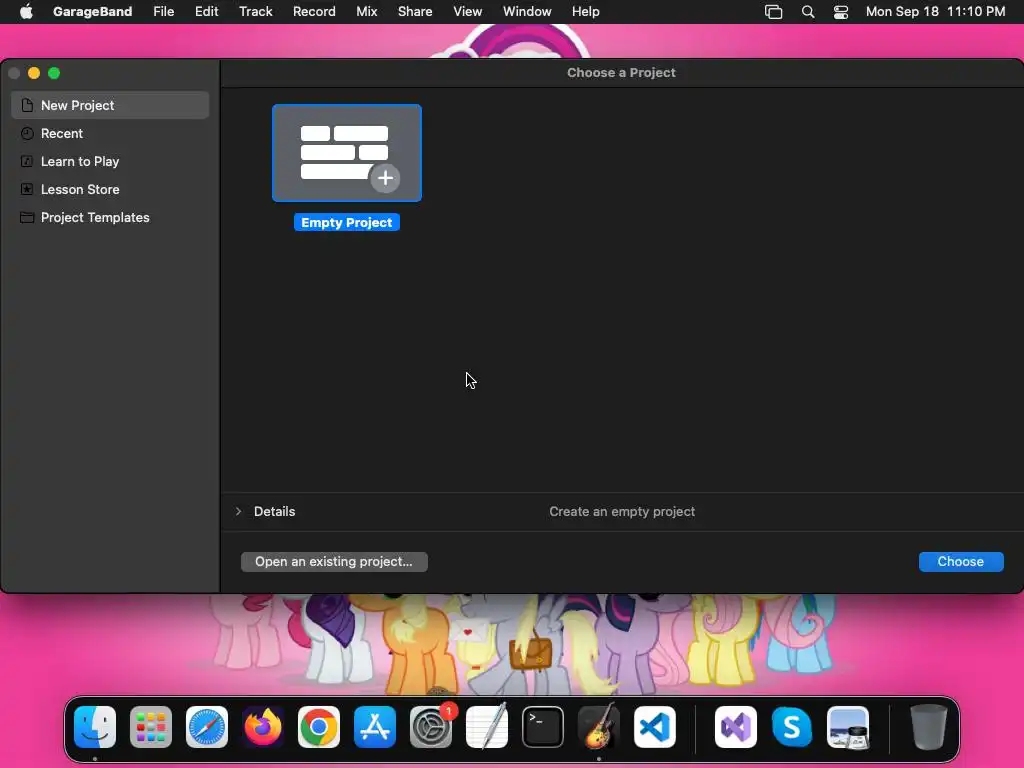Click the Lesson Store star icon

[27, 189]
